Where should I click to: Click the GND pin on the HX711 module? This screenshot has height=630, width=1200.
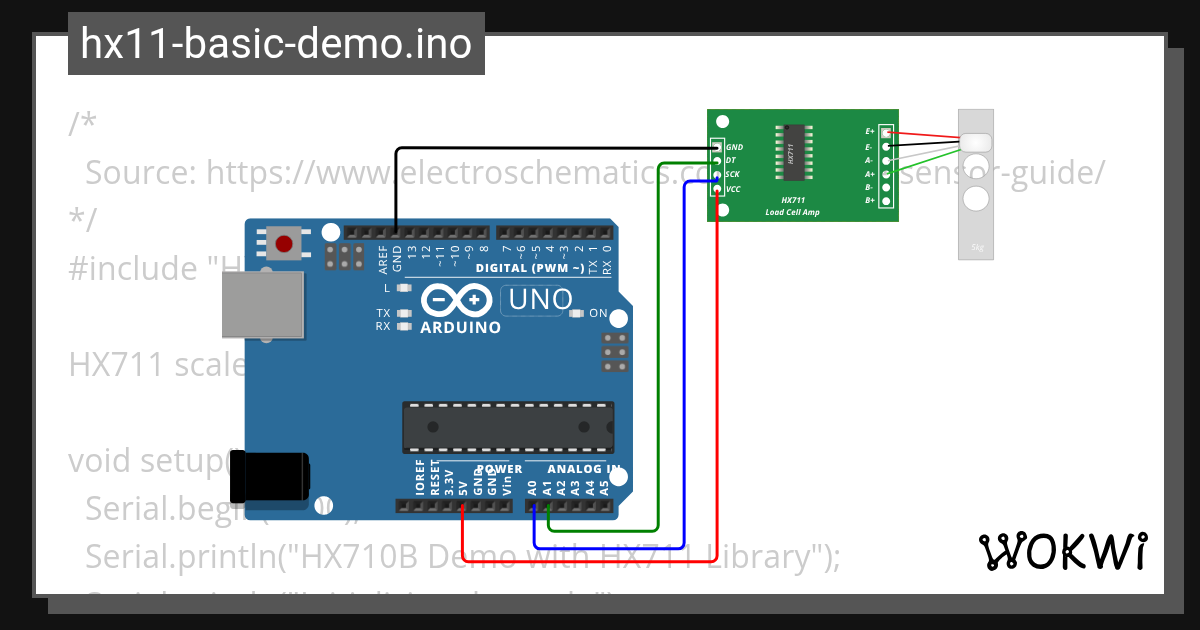coord(717,147)
